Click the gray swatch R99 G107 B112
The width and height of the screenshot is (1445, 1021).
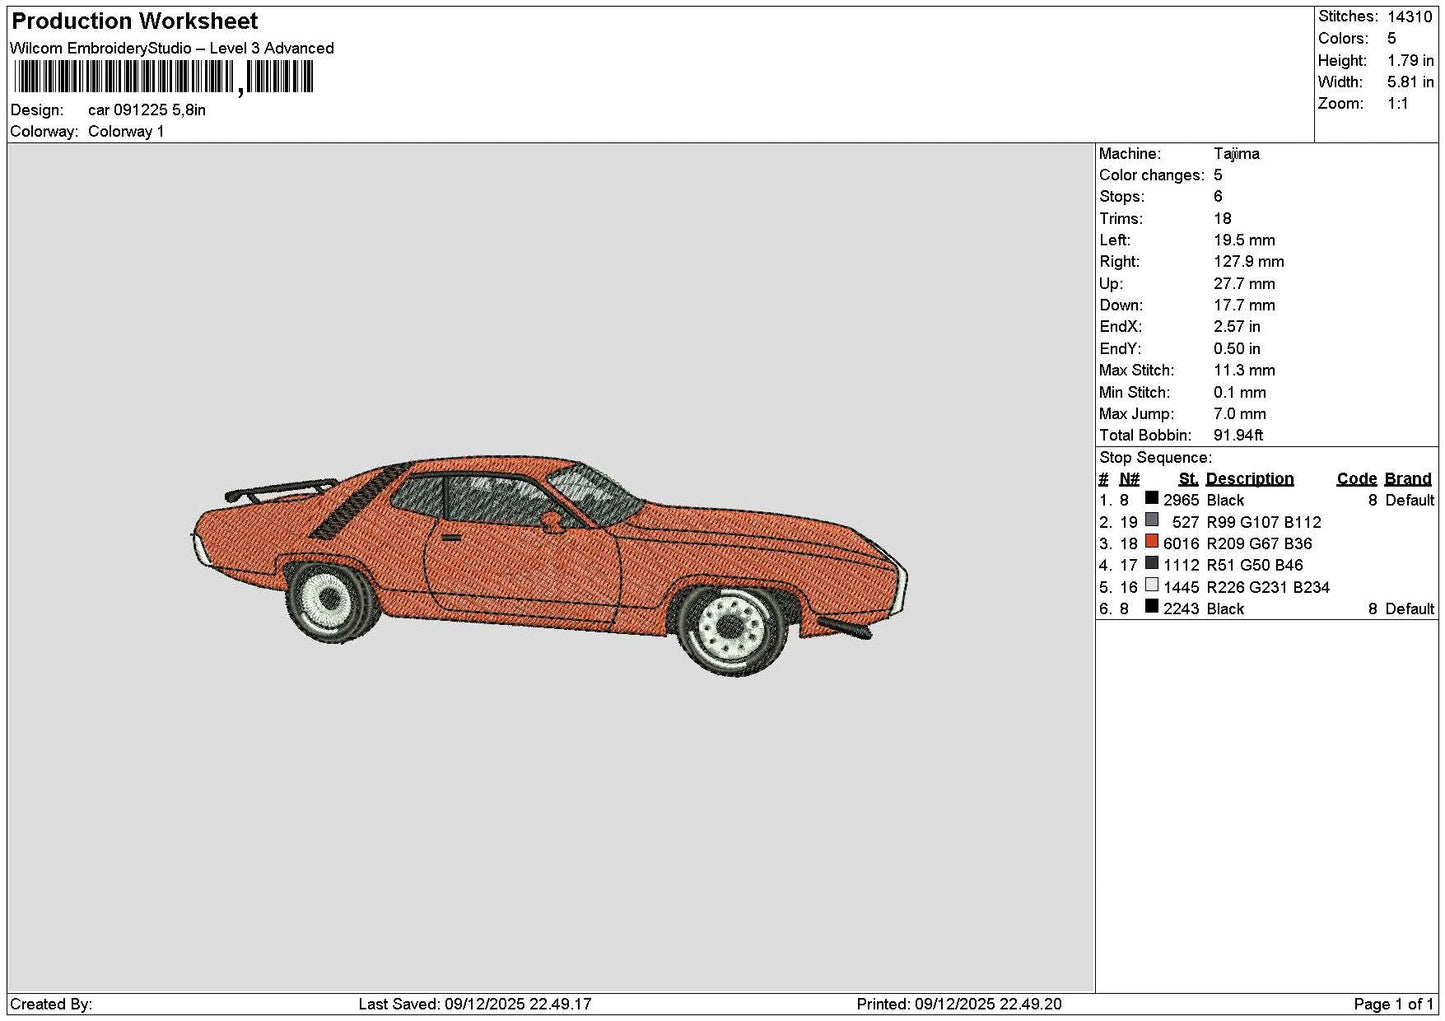[x=1152, y=520]
